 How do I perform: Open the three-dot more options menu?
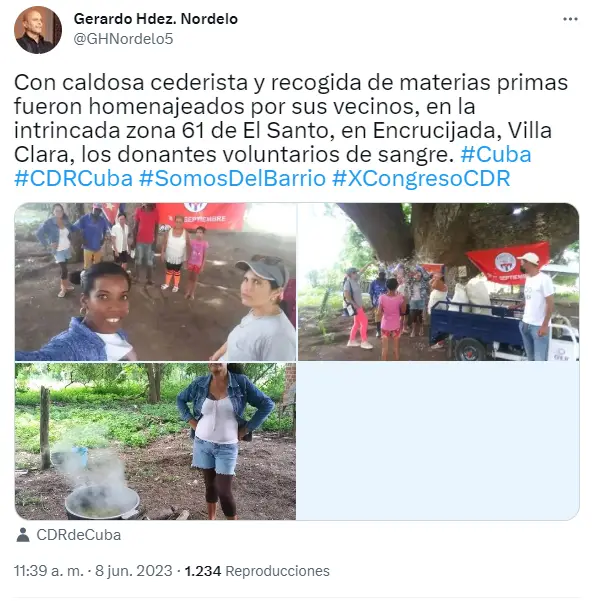pos(570,19)
